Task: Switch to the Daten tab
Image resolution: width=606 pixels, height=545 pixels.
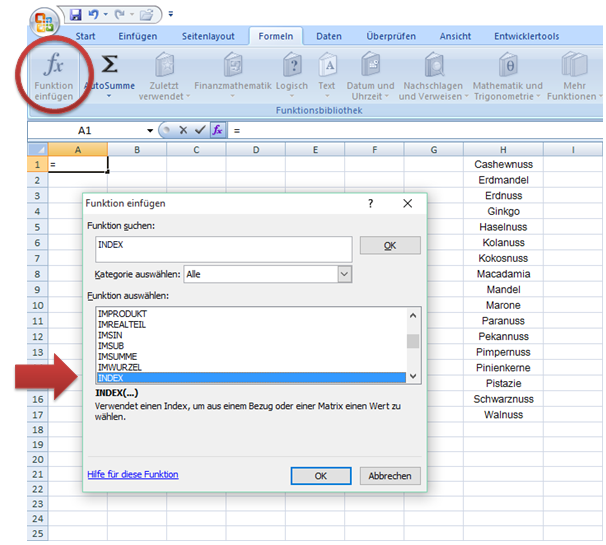Action: [329, 37]
